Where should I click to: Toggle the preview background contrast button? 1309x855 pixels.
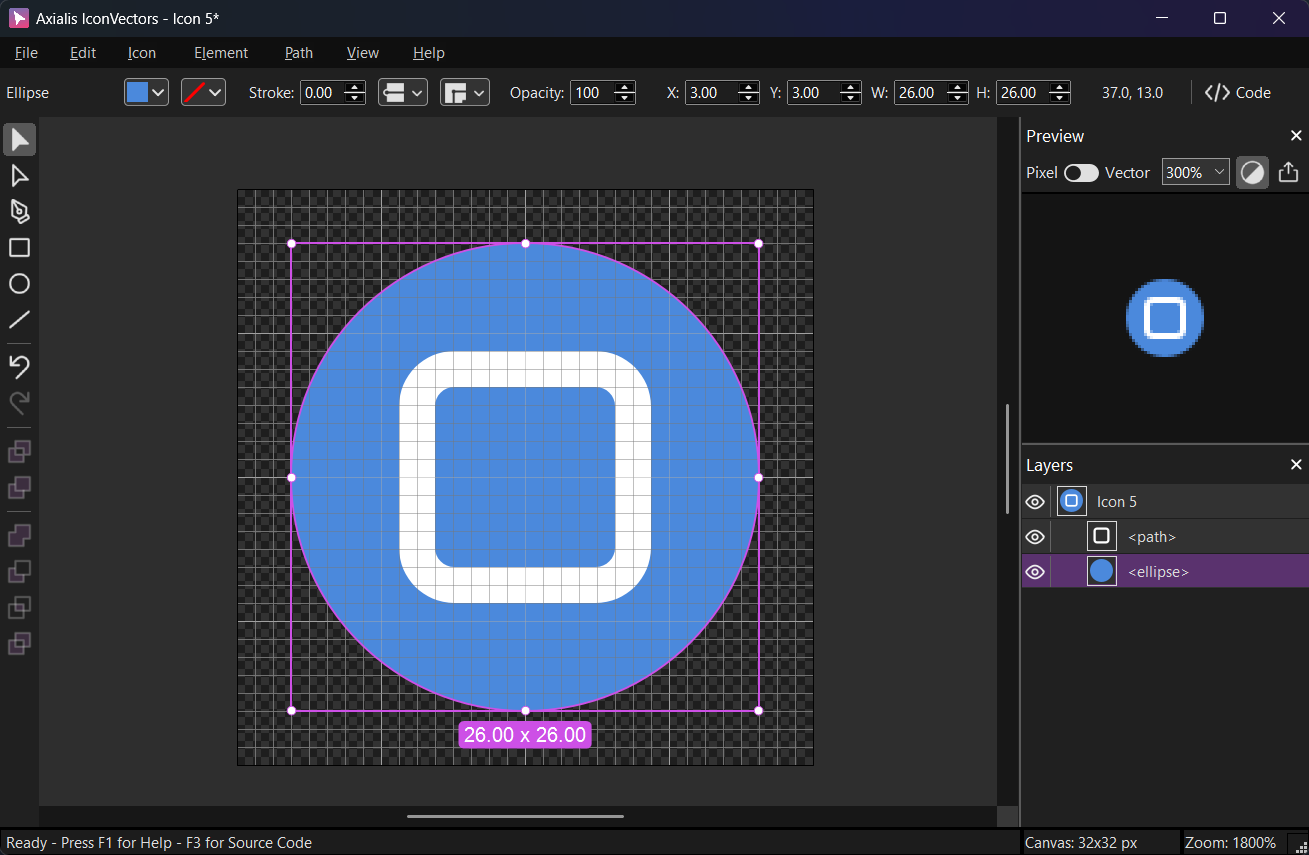pos(1252,172)
